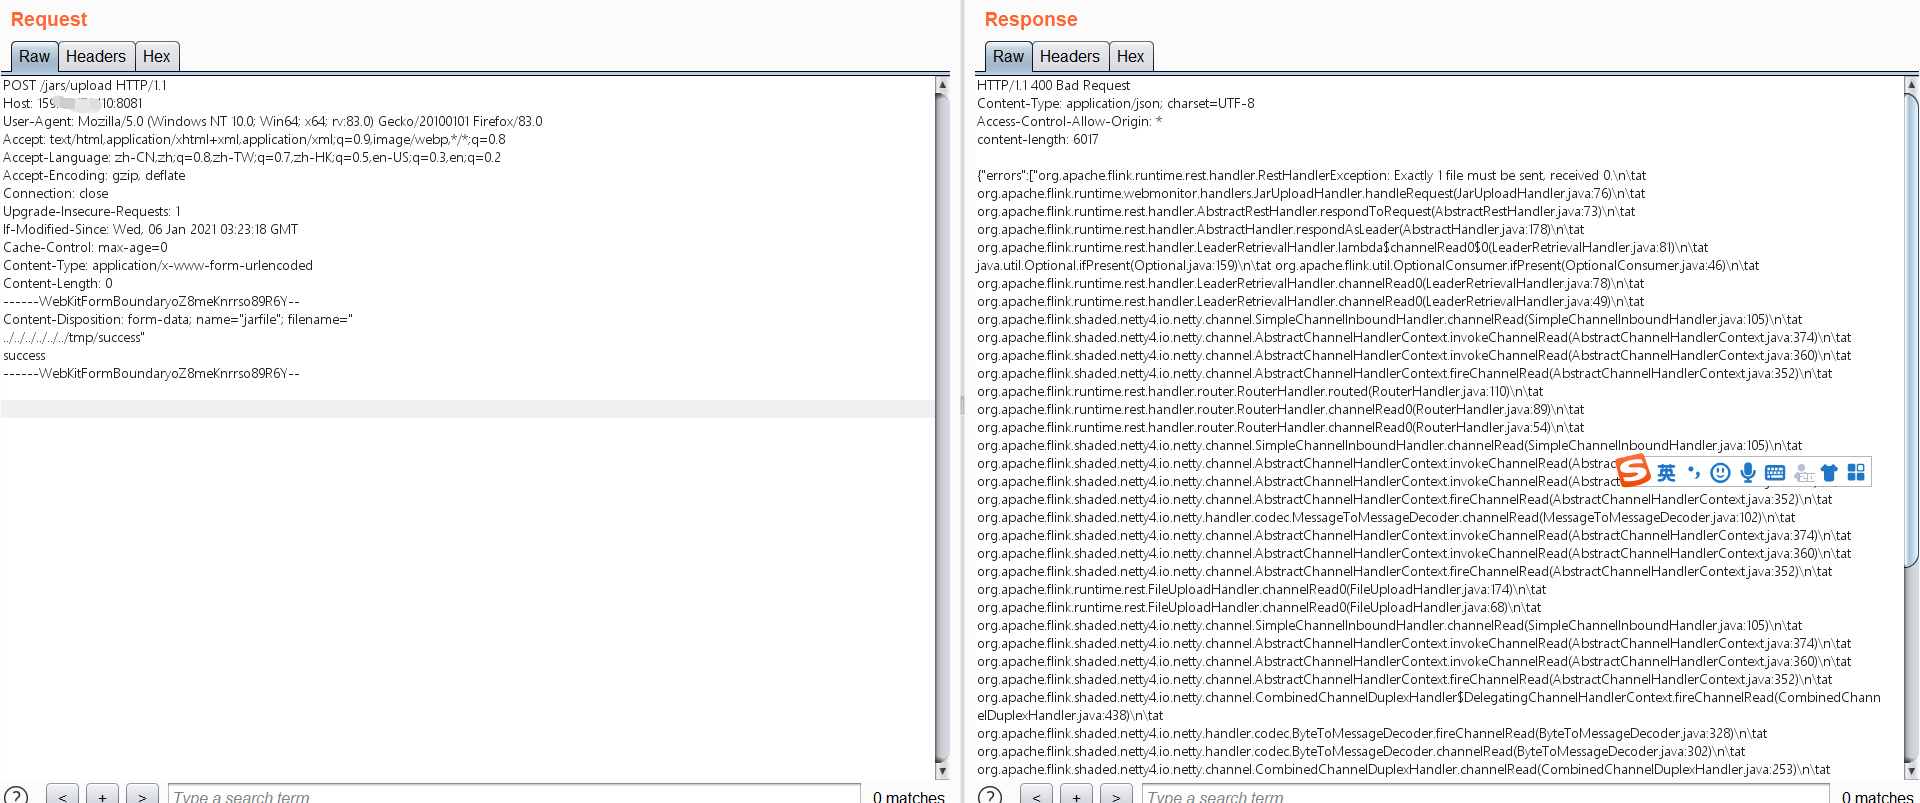The height and width of the screenshot is (803, 1920).
Task: Click the Response vertical scrollbar thumb
Action: pyautogui.click(x=1912, y=330)
